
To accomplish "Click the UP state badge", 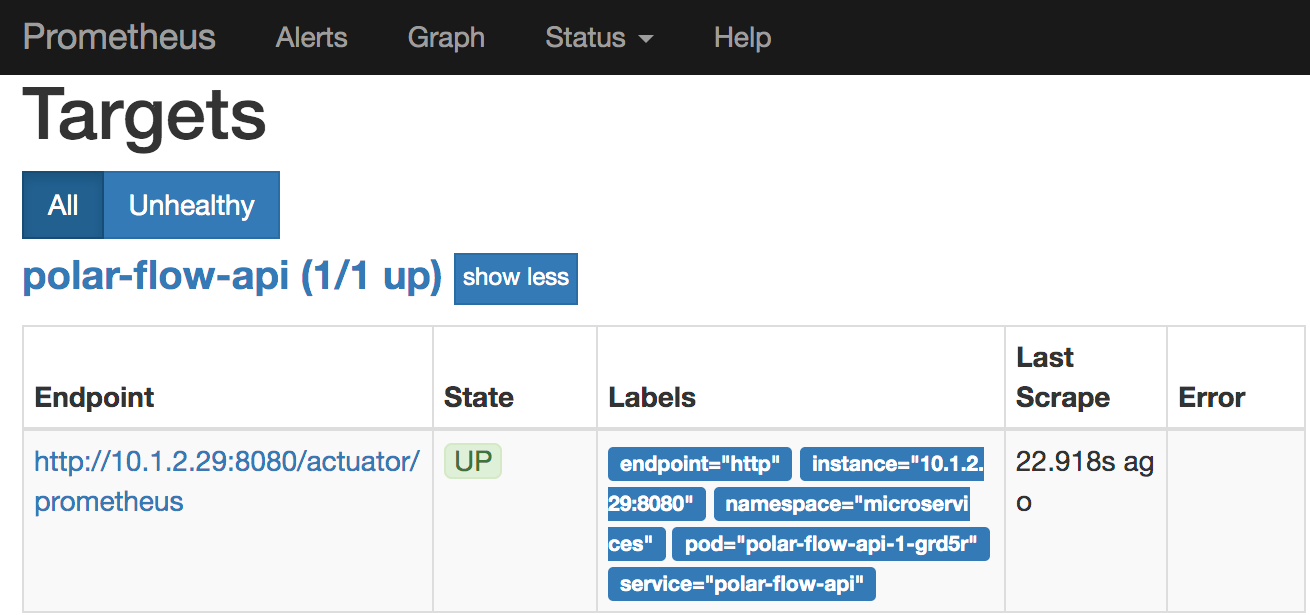I will click(473, 461).
